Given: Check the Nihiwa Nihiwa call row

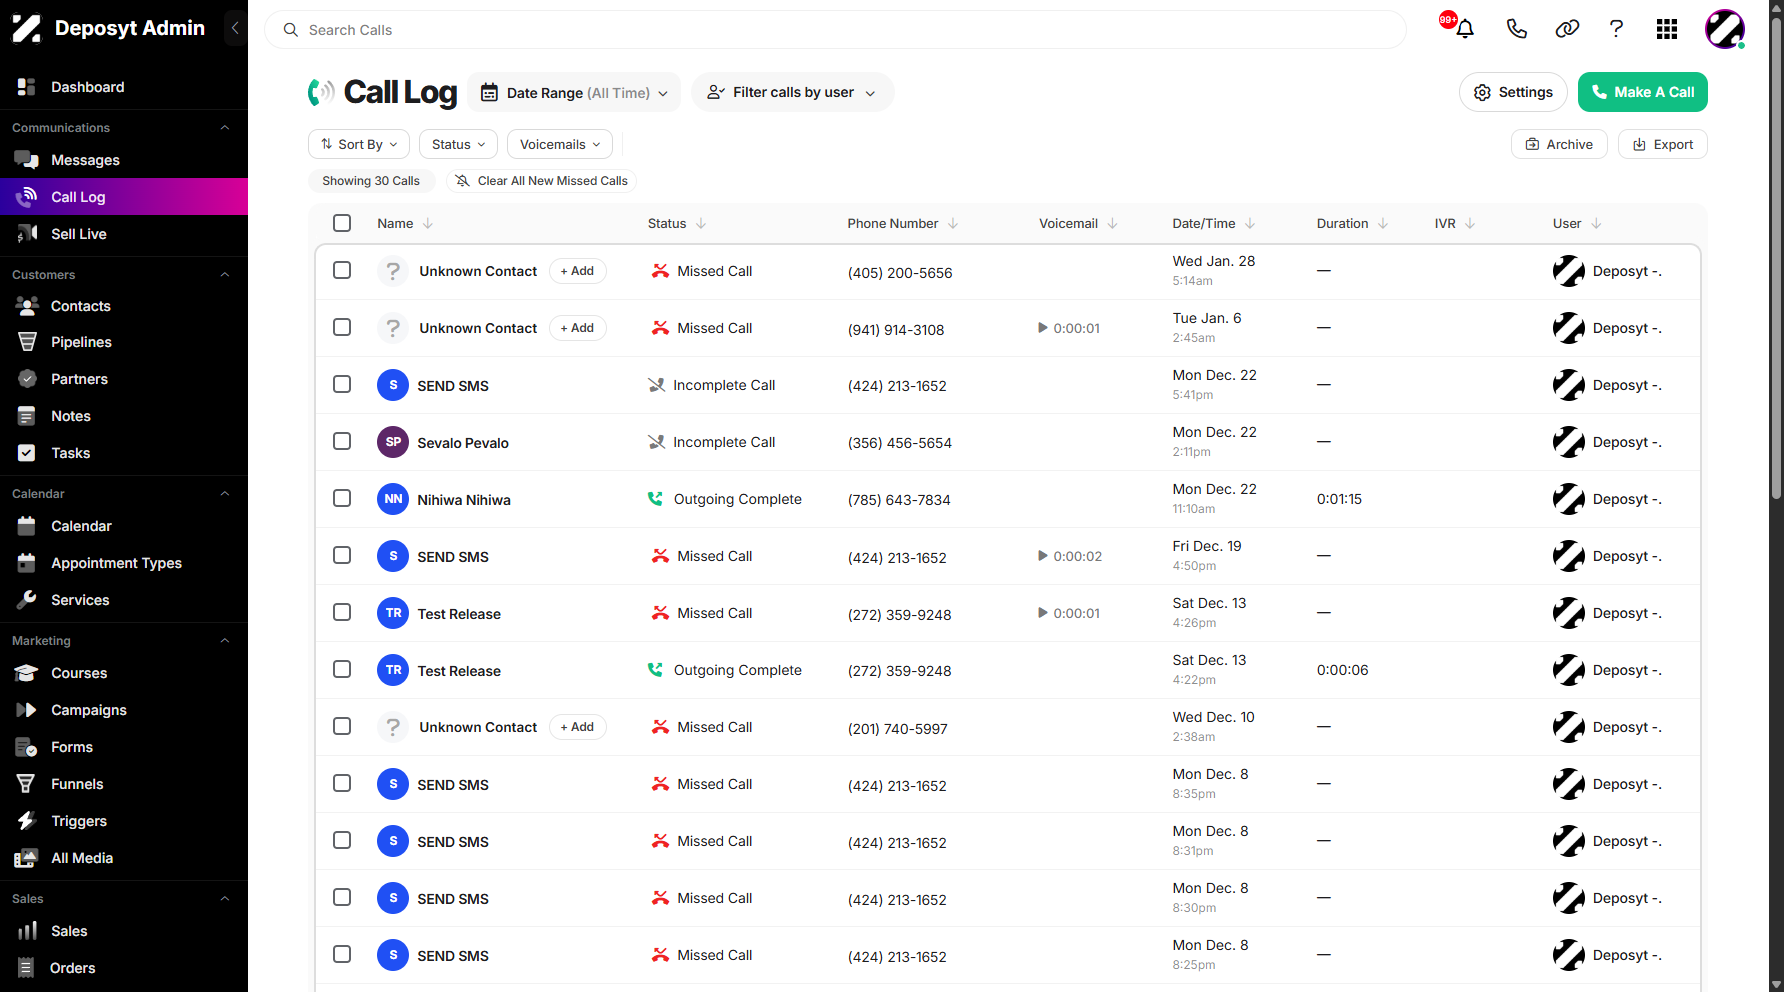Looking at the screenshot, I should pos(342,498).
